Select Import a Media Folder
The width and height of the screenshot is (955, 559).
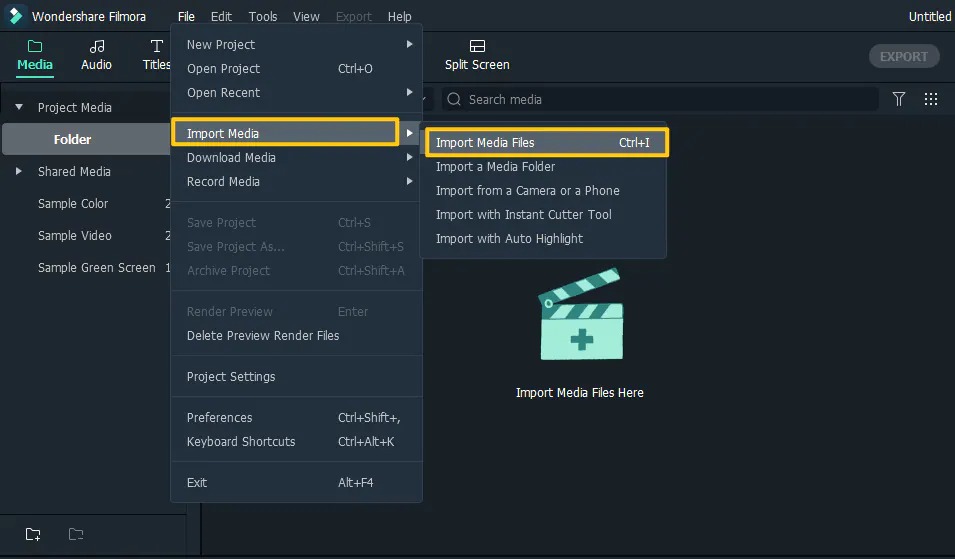coord(495,166)
